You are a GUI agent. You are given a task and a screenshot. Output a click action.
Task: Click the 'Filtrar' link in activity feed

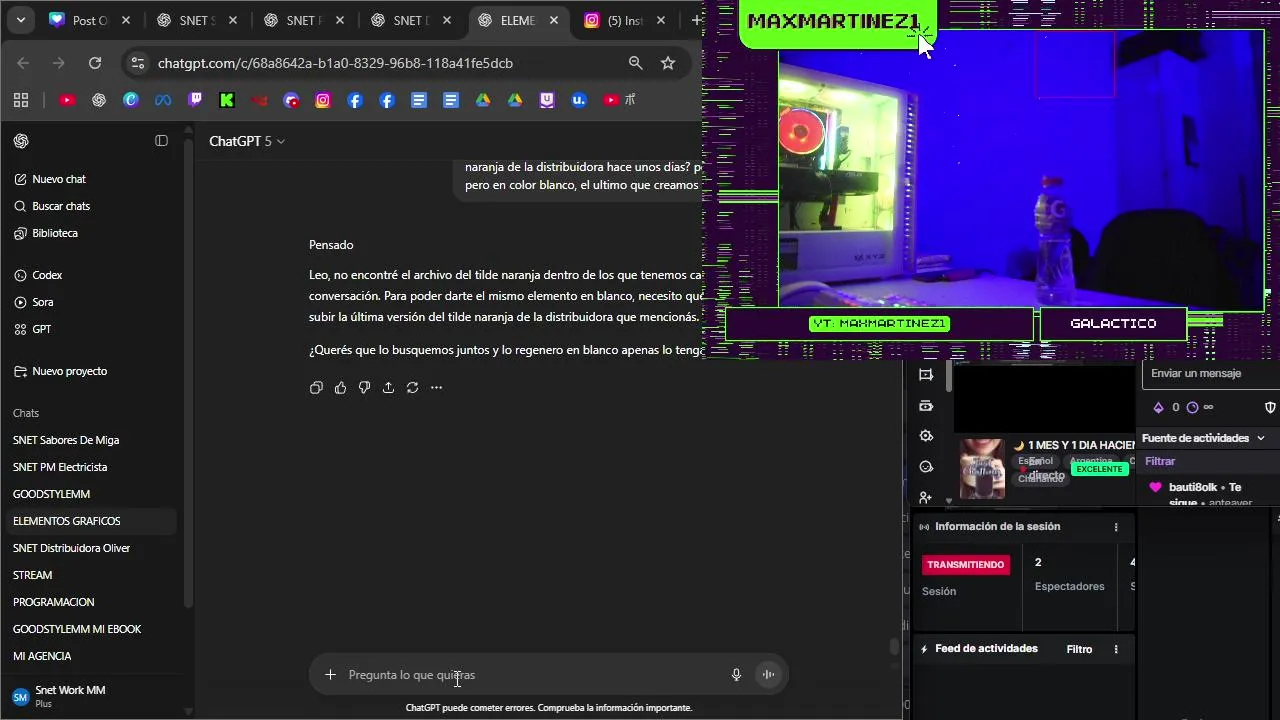1160,461
